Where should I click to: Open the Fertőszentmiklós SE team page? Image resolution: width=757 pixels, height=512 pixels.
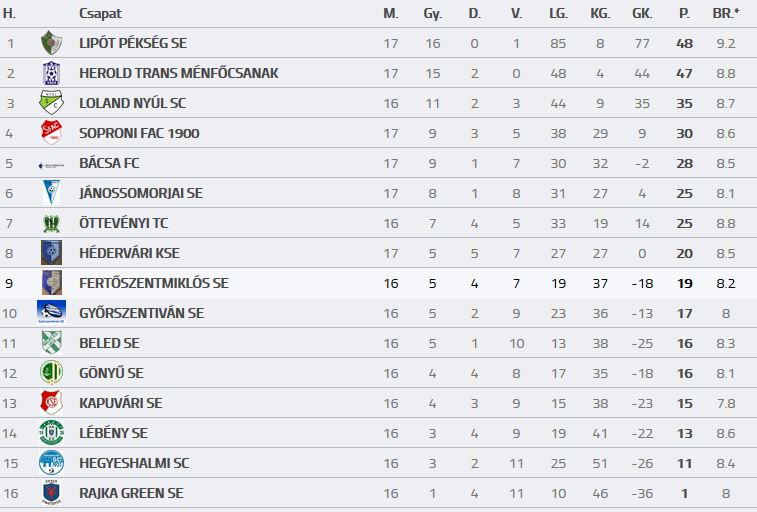tap(153, 283)
